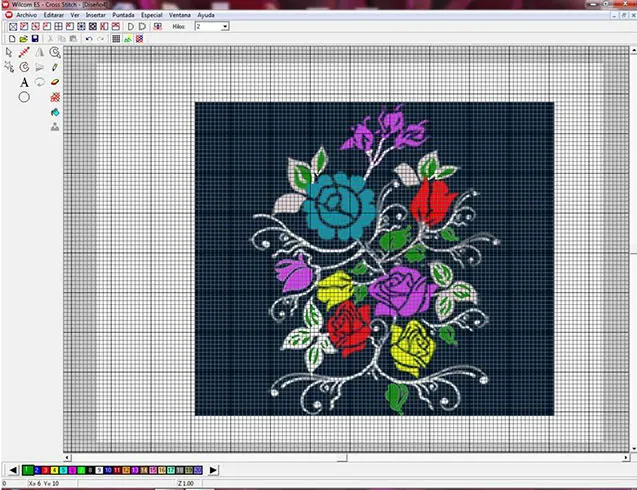This screenshot has height=490, width=637.
Task: Open the Ayuda menu
Action: tap(206, 15)
